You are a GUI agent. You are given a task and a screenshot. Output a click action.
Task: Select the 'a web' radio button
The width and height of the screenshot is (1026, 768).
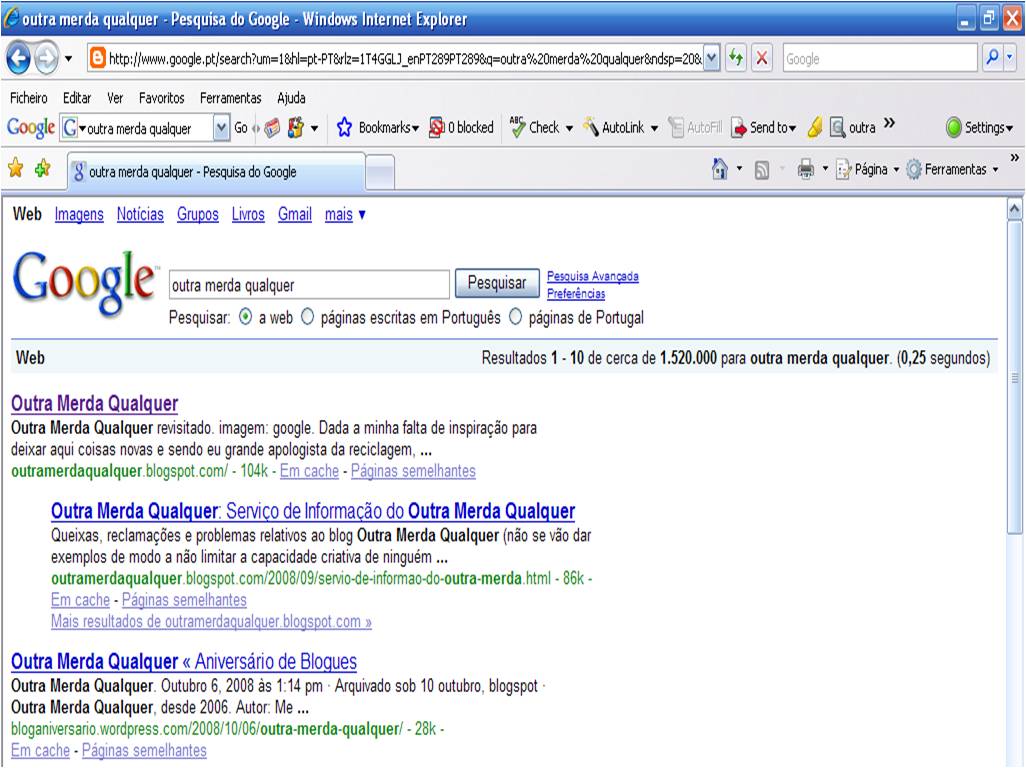[245, 317]
